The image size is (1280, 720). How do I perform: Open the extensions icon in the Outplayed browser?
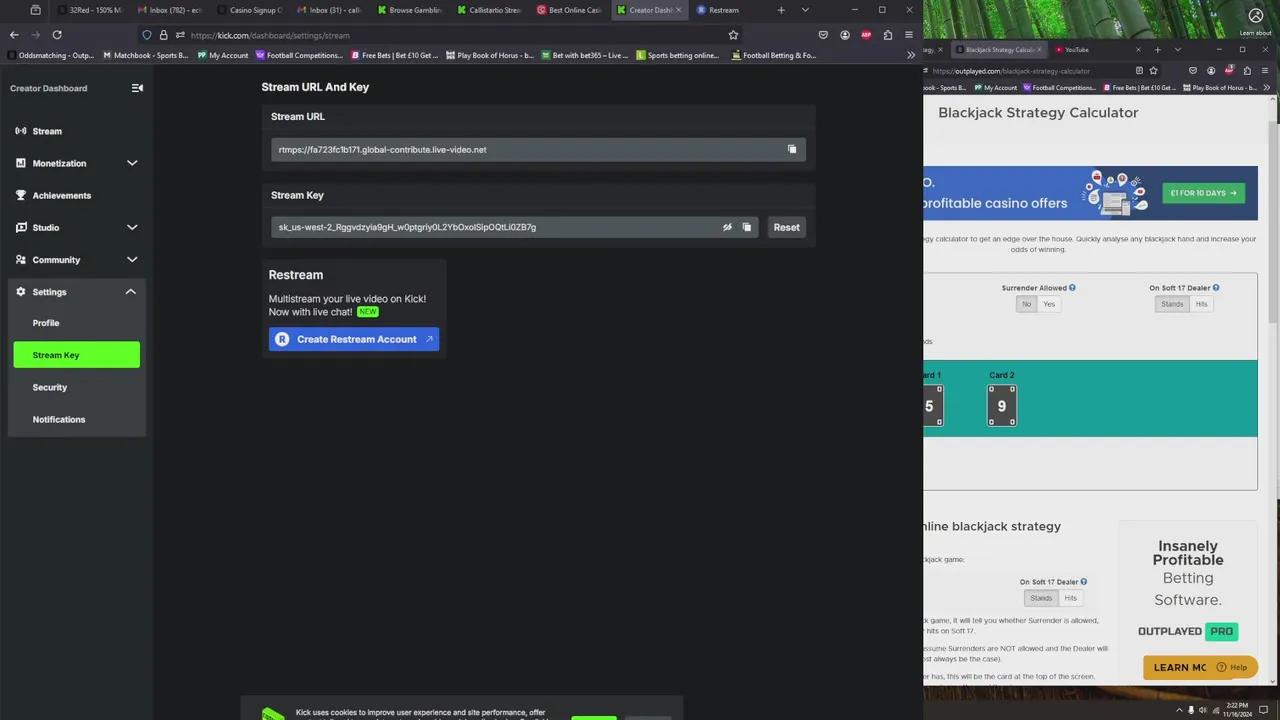1247,71
